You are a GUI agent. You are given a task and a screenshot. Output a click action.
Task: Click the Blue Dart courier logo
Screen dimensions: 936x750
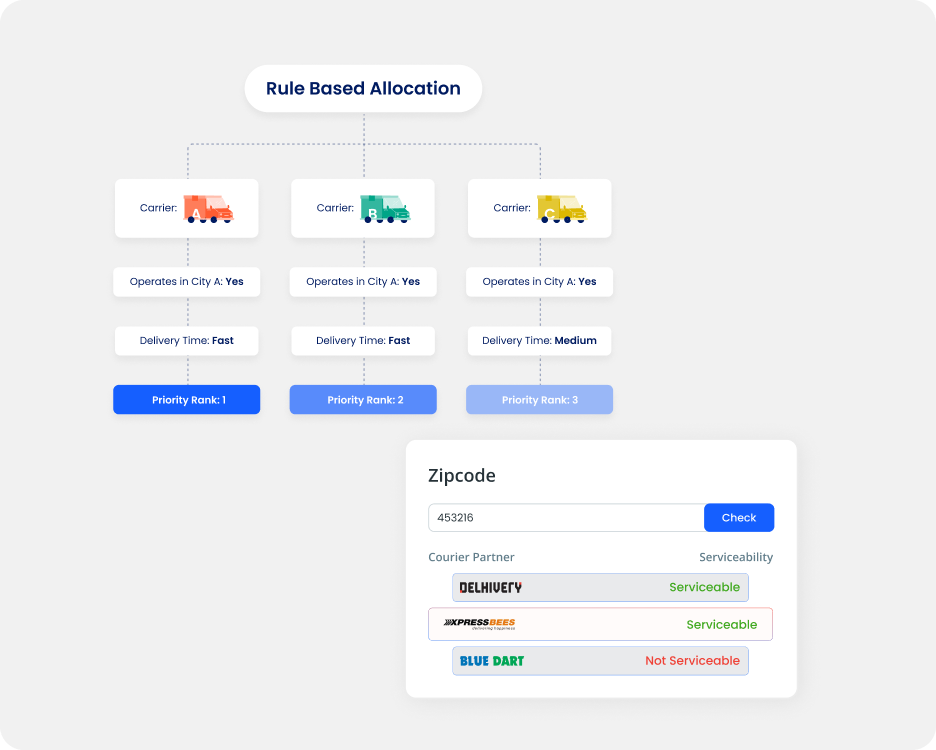[x=491, y=661]
